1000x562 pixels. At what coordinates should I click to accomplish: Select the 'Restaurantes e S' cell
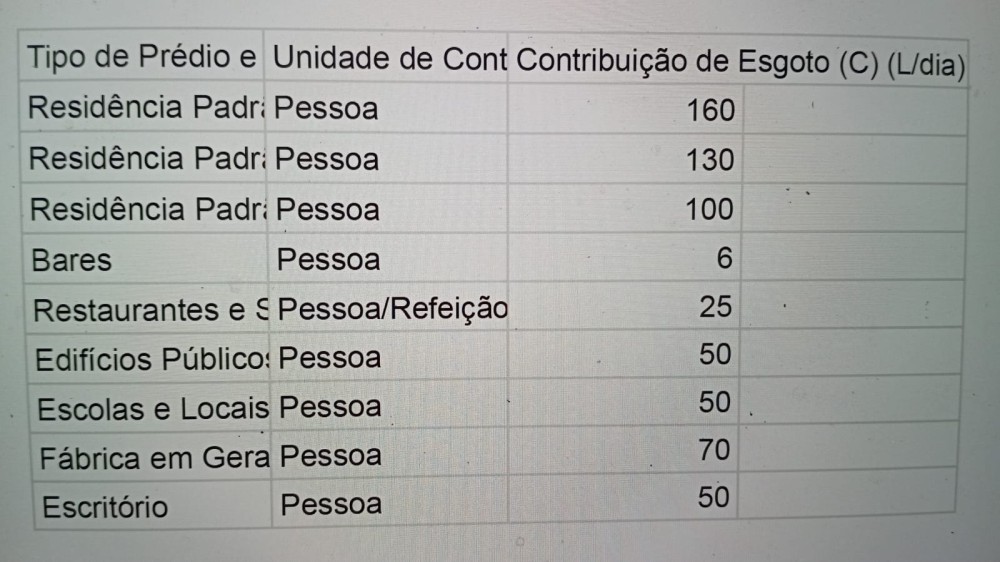pyautogui.click(x=150, y=310)
